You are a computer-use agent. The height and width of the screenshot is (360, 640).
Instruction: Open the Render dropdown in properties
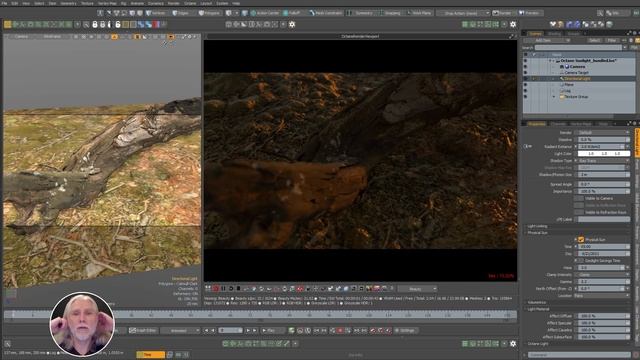point(603,133)
